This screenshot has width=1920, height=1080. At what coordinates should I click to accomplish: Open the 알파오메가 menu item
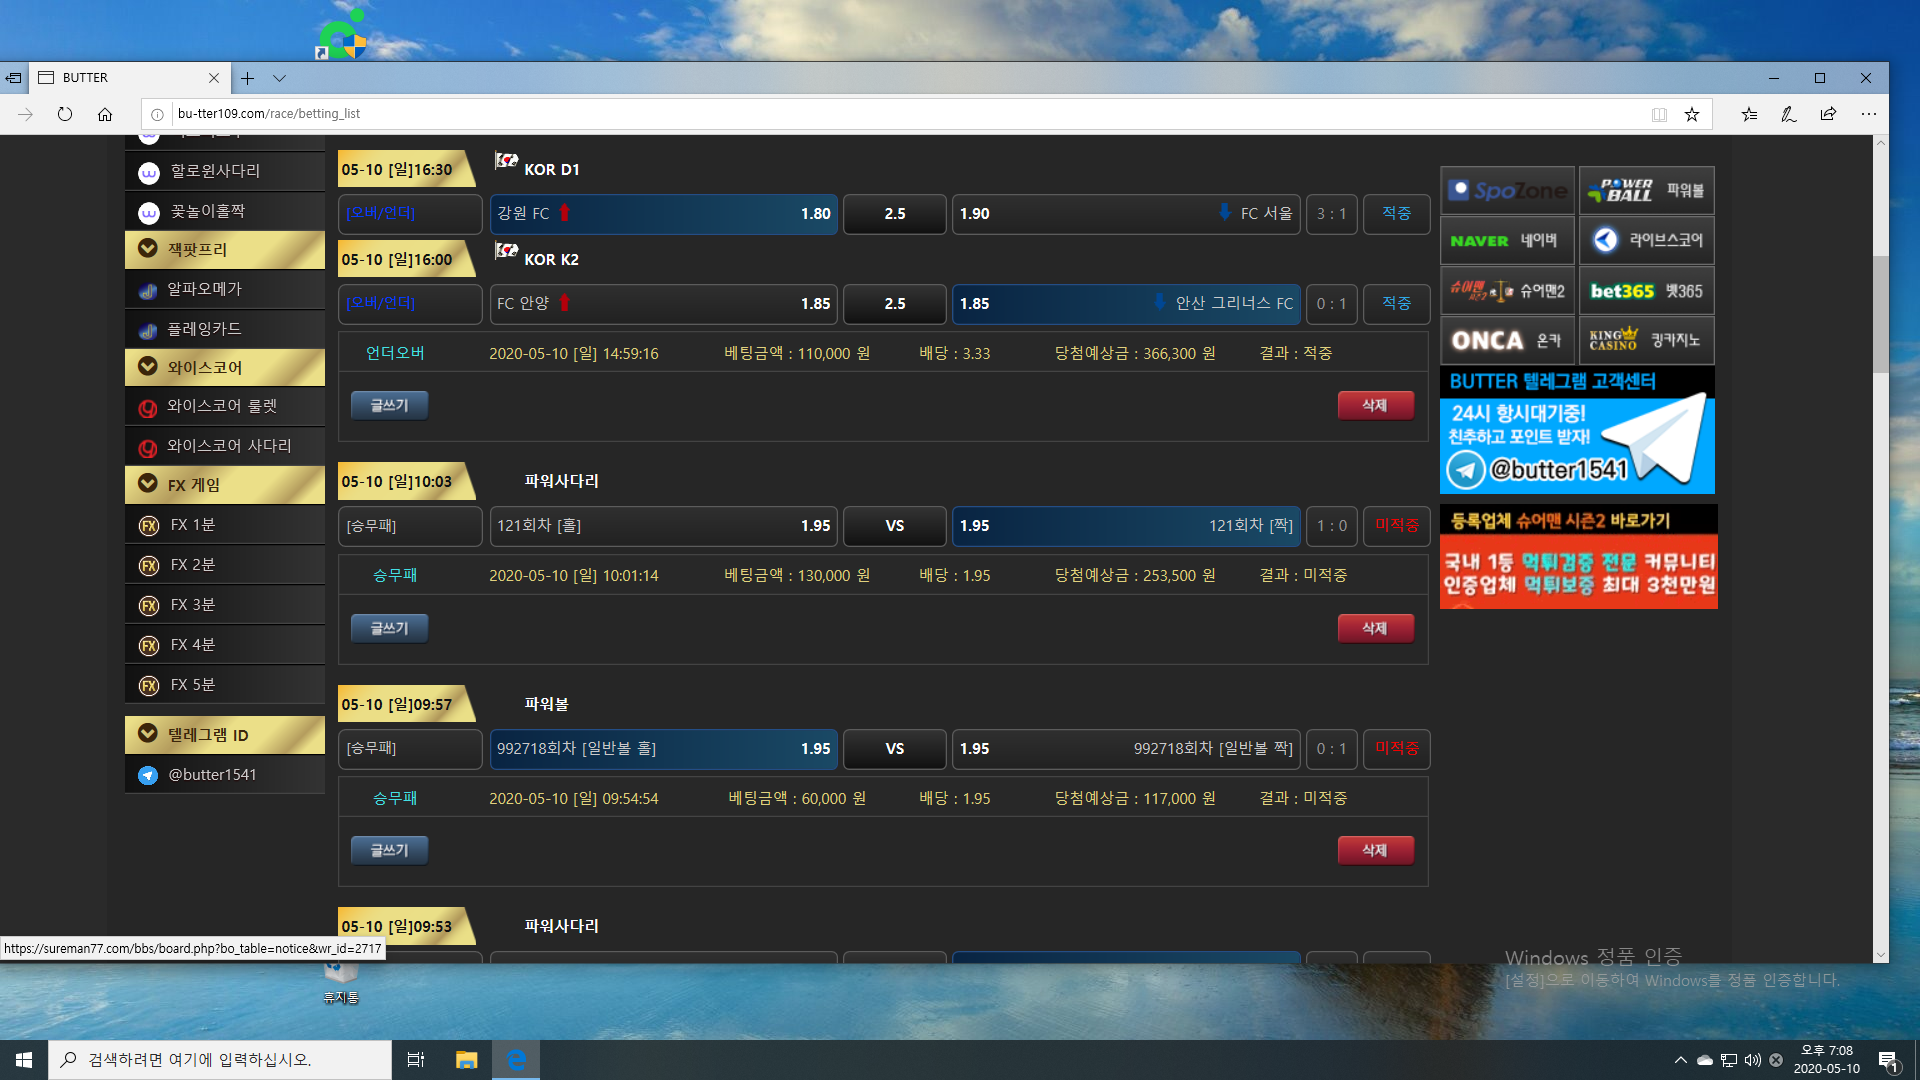[x=204, y=289]
